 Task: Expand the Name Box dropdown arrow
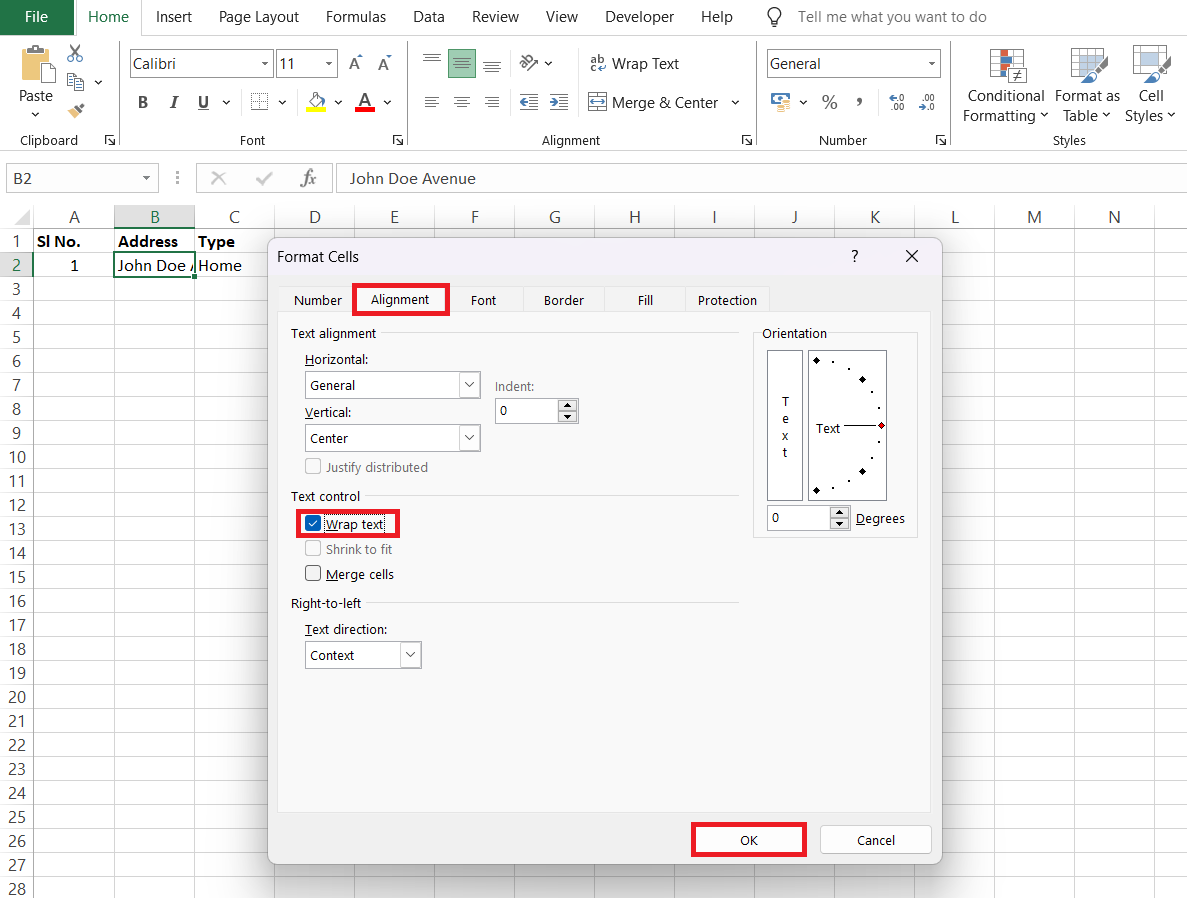[146, 178]
